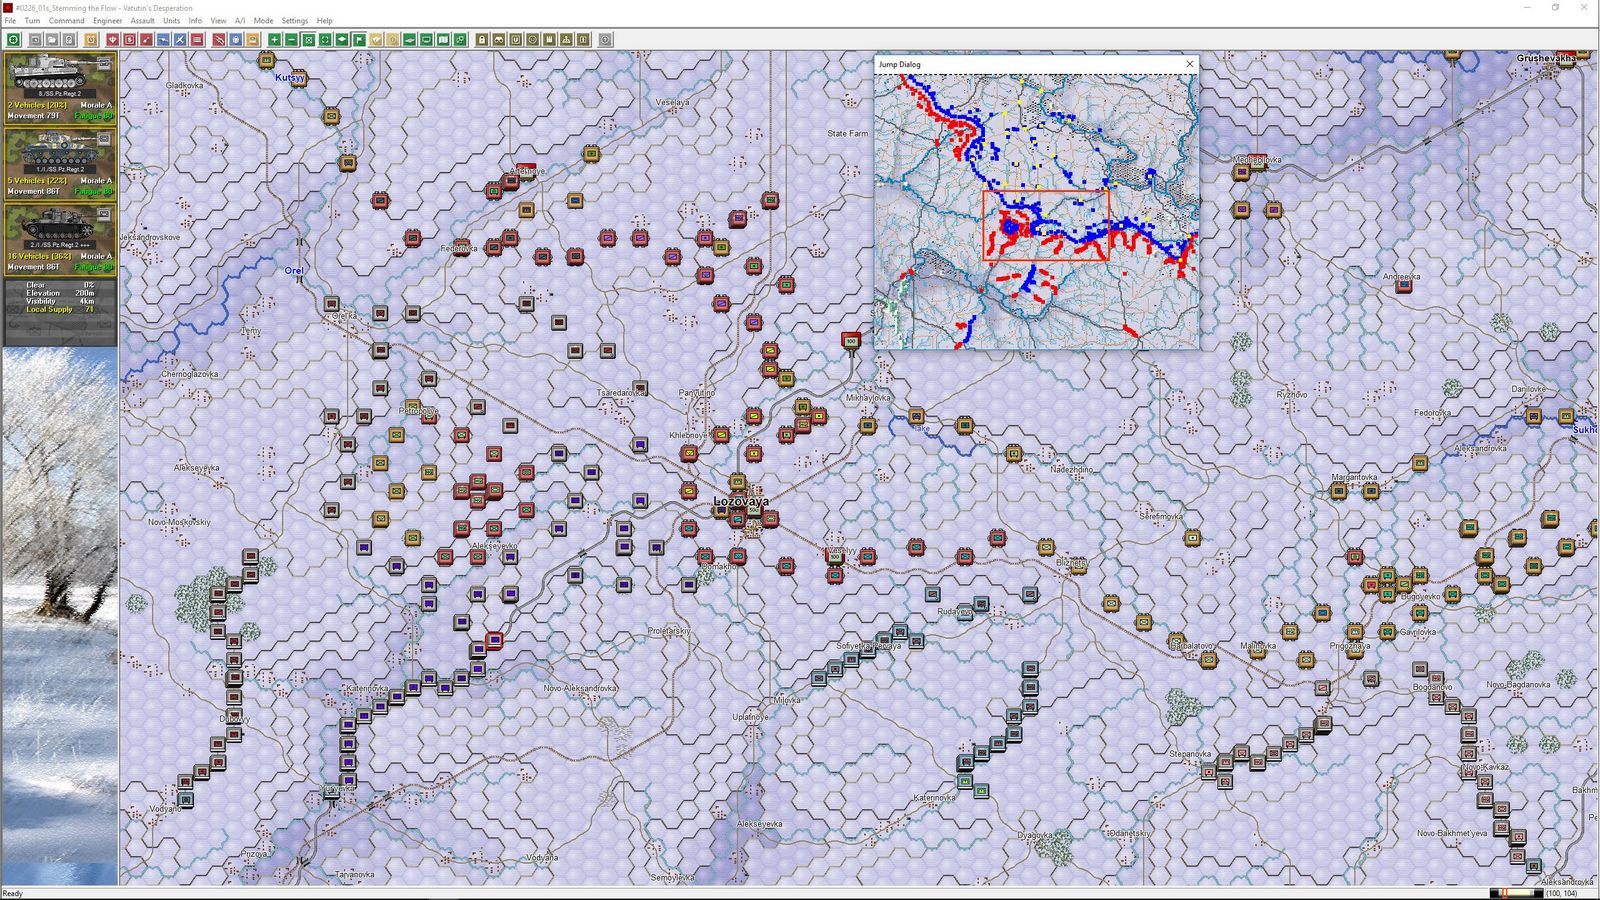Click the green flag objectives icon
This screenshot has width=1600, height=900.
click(359, 40)
